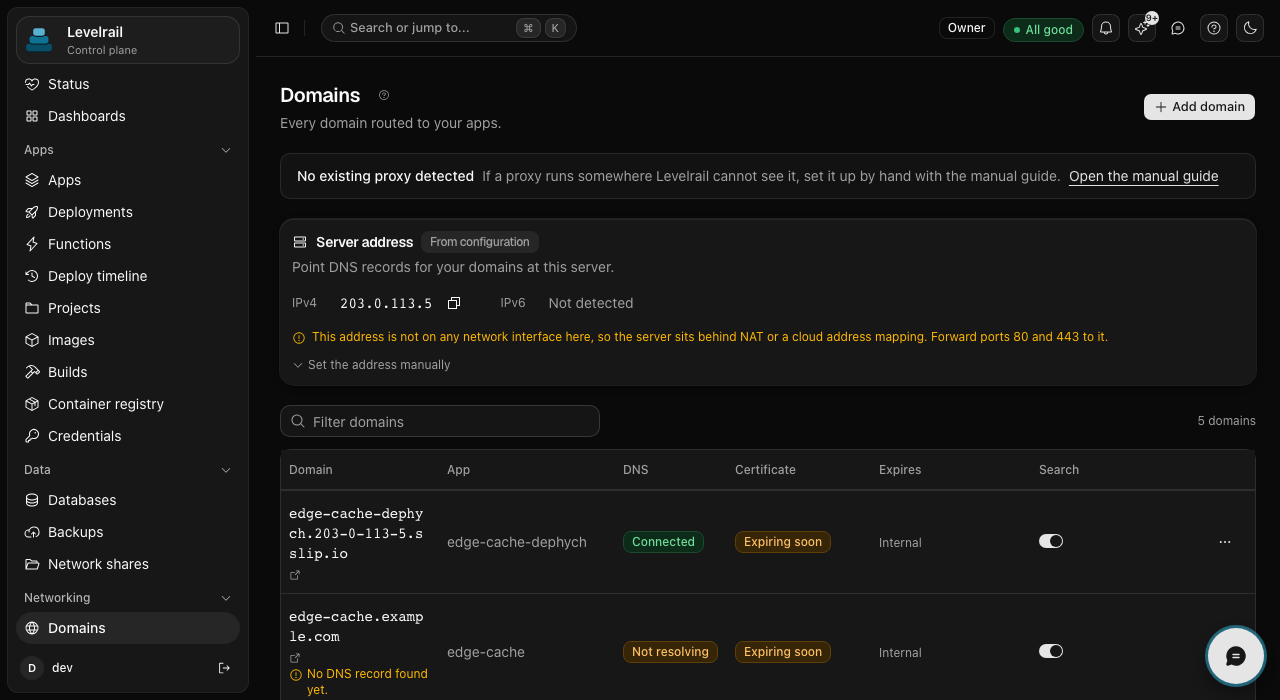Image resolution: width=1280 pixels, height=700 pixels.
Task: Open Deploy timeline in sidebar
Action: pyautogui.click(x=128, y=276)
